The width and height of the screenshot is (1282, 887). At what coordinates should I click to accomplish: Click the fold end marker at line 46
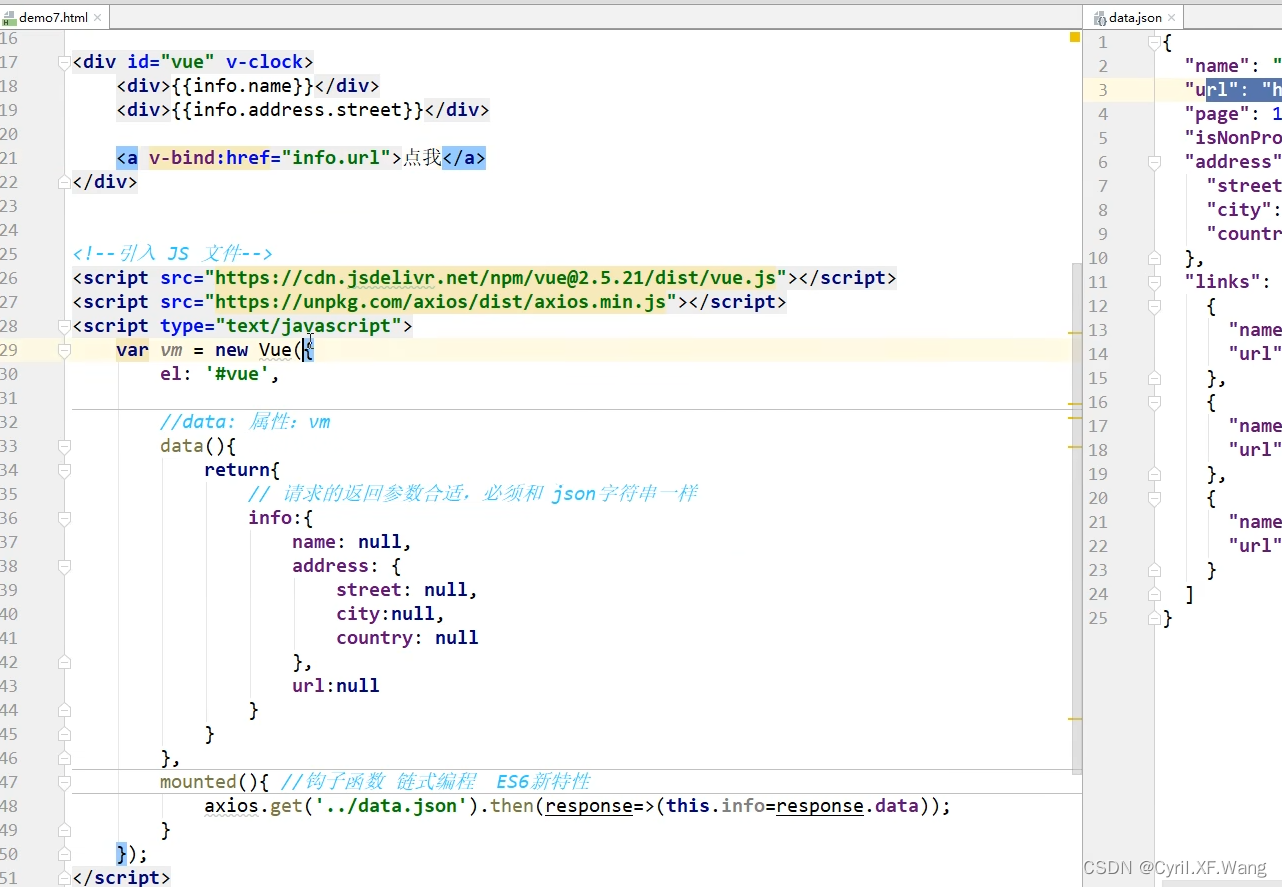pos(64,758)
